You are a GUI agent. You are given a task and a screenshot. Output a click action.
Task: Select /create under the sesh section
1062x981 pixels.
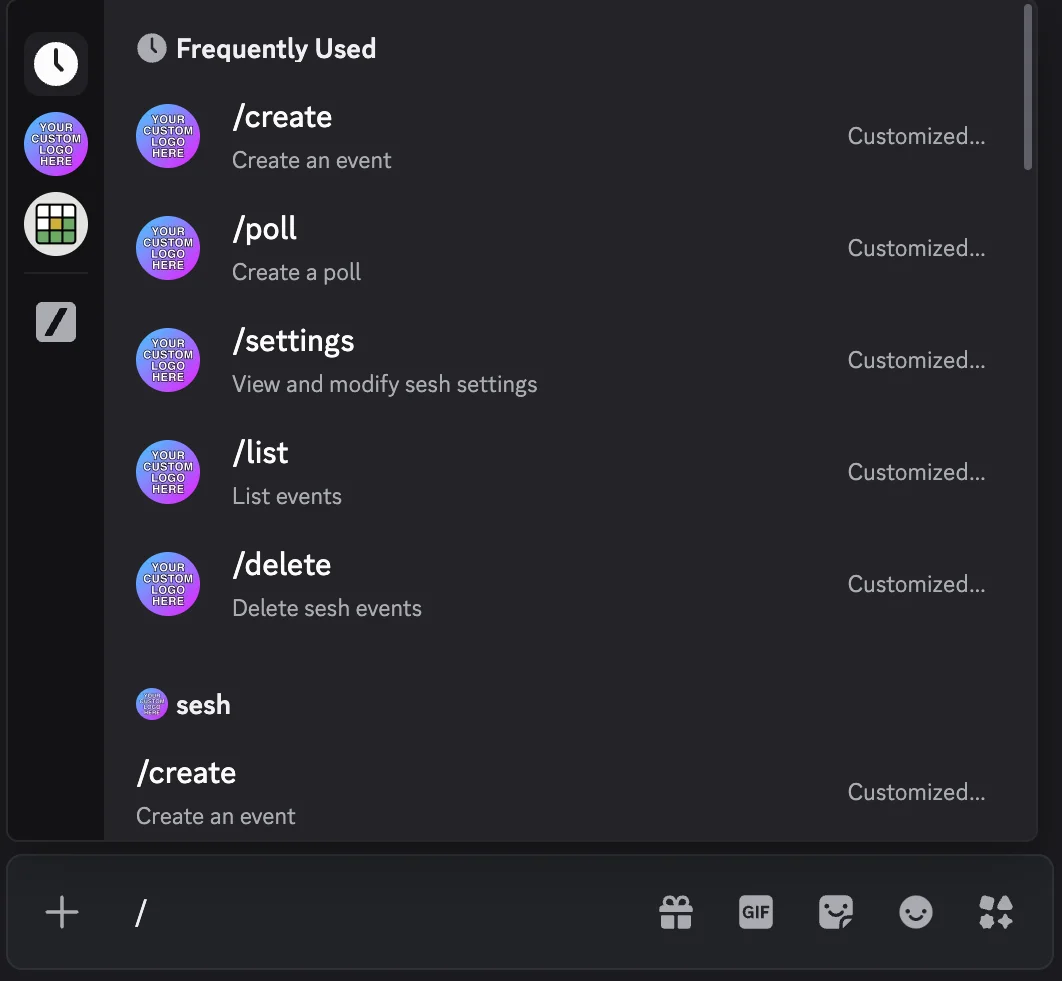tap(400, 790)
